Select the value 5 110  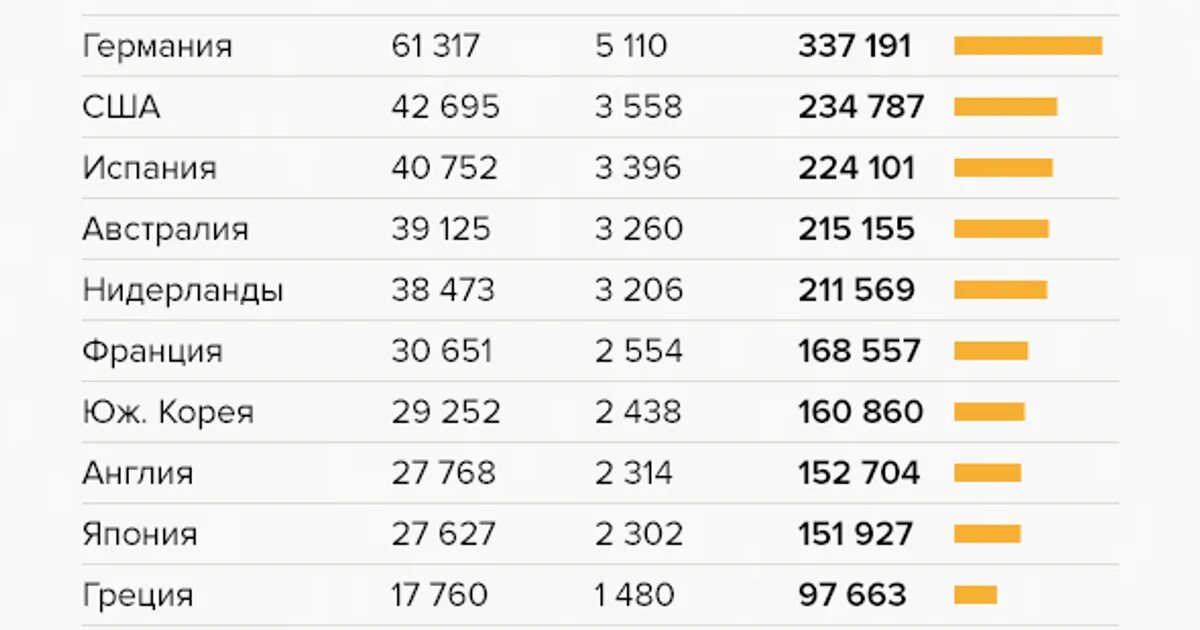pyautogui.click(x=631, y=46)
